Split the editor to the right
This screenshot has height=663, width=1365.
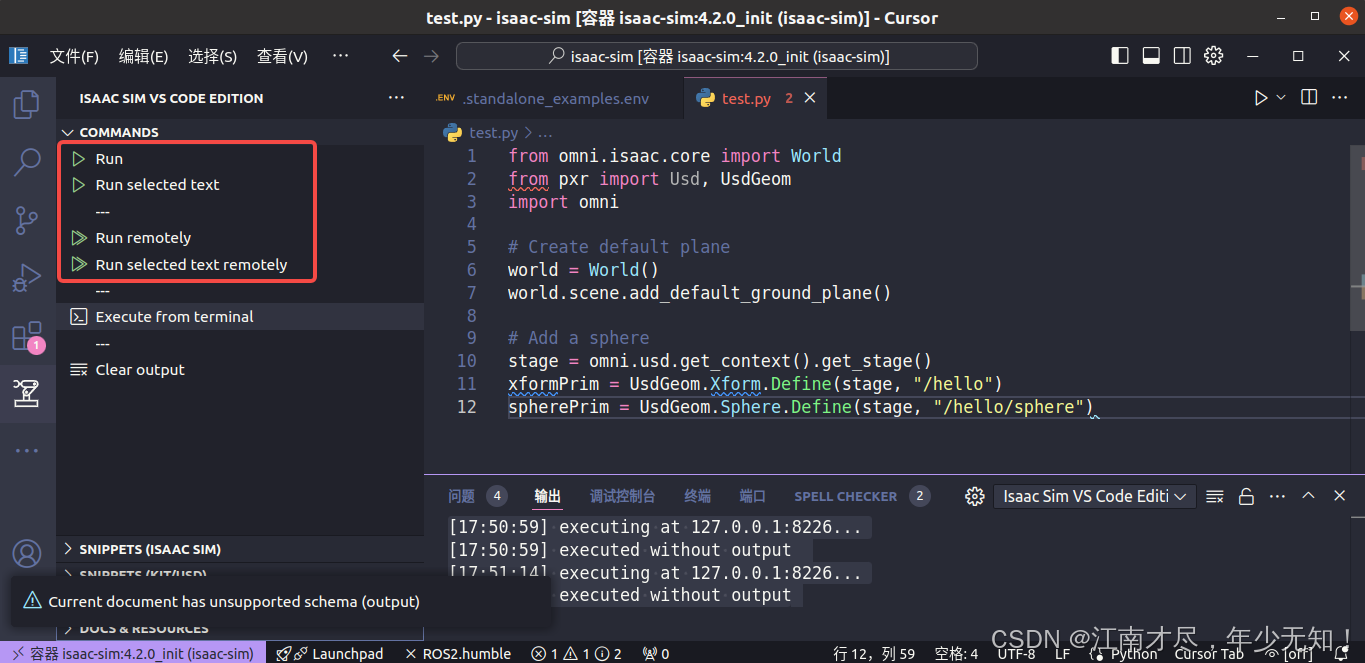[x=1309, y=97]
